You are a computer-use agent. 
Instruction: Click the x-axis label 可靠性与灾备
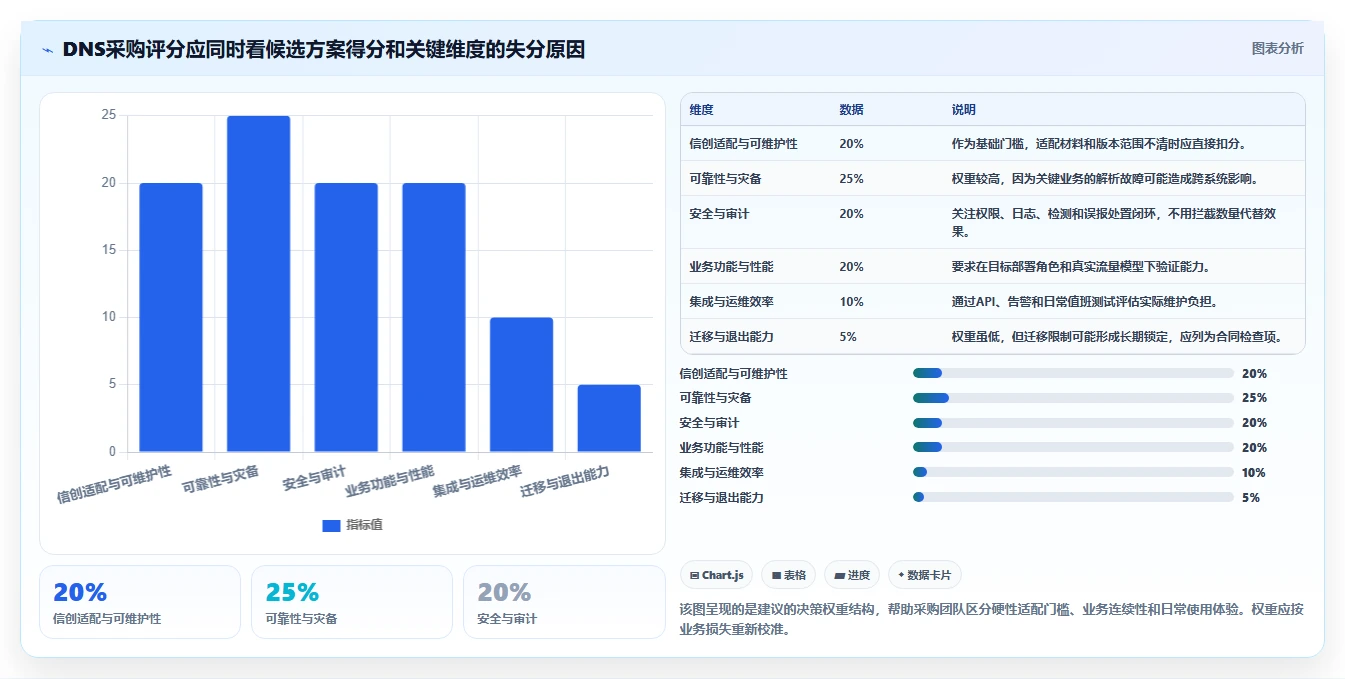tap(221, 480)
